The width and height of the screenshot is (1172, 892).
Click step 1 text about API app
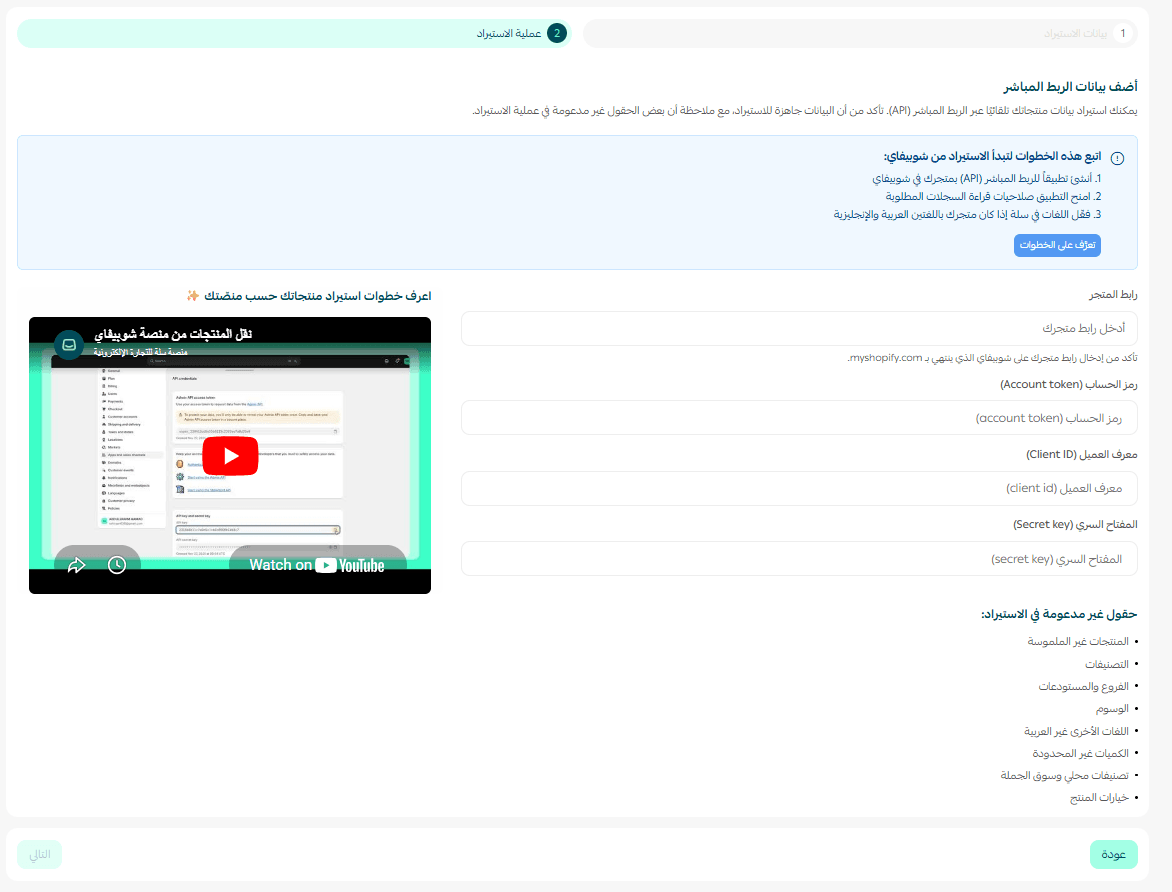(x=987, y=179)
